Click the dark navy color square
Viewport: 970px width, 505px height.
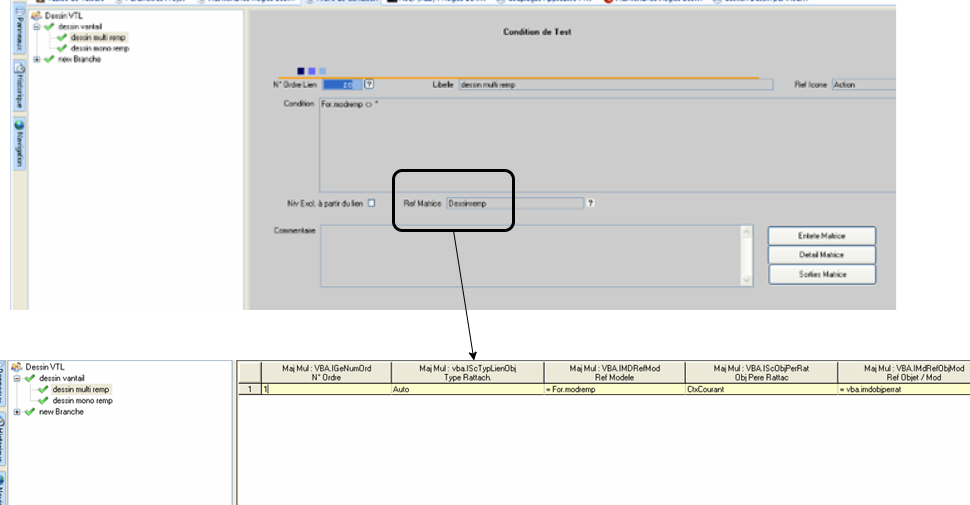click(301, 71)
